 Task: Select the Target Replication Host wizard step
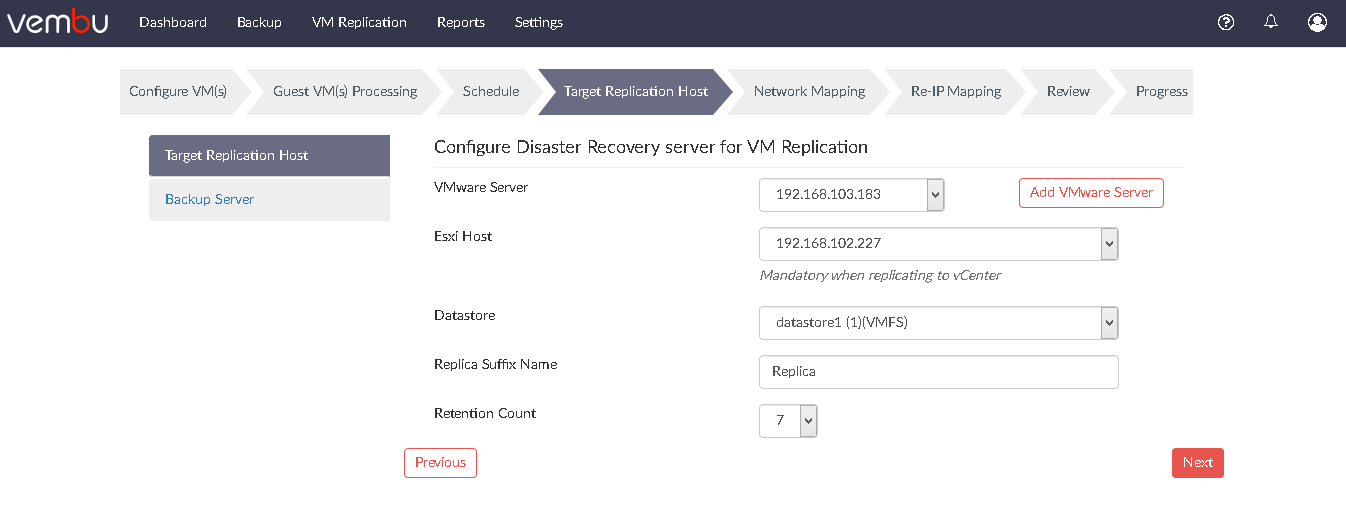click(636, 91)
